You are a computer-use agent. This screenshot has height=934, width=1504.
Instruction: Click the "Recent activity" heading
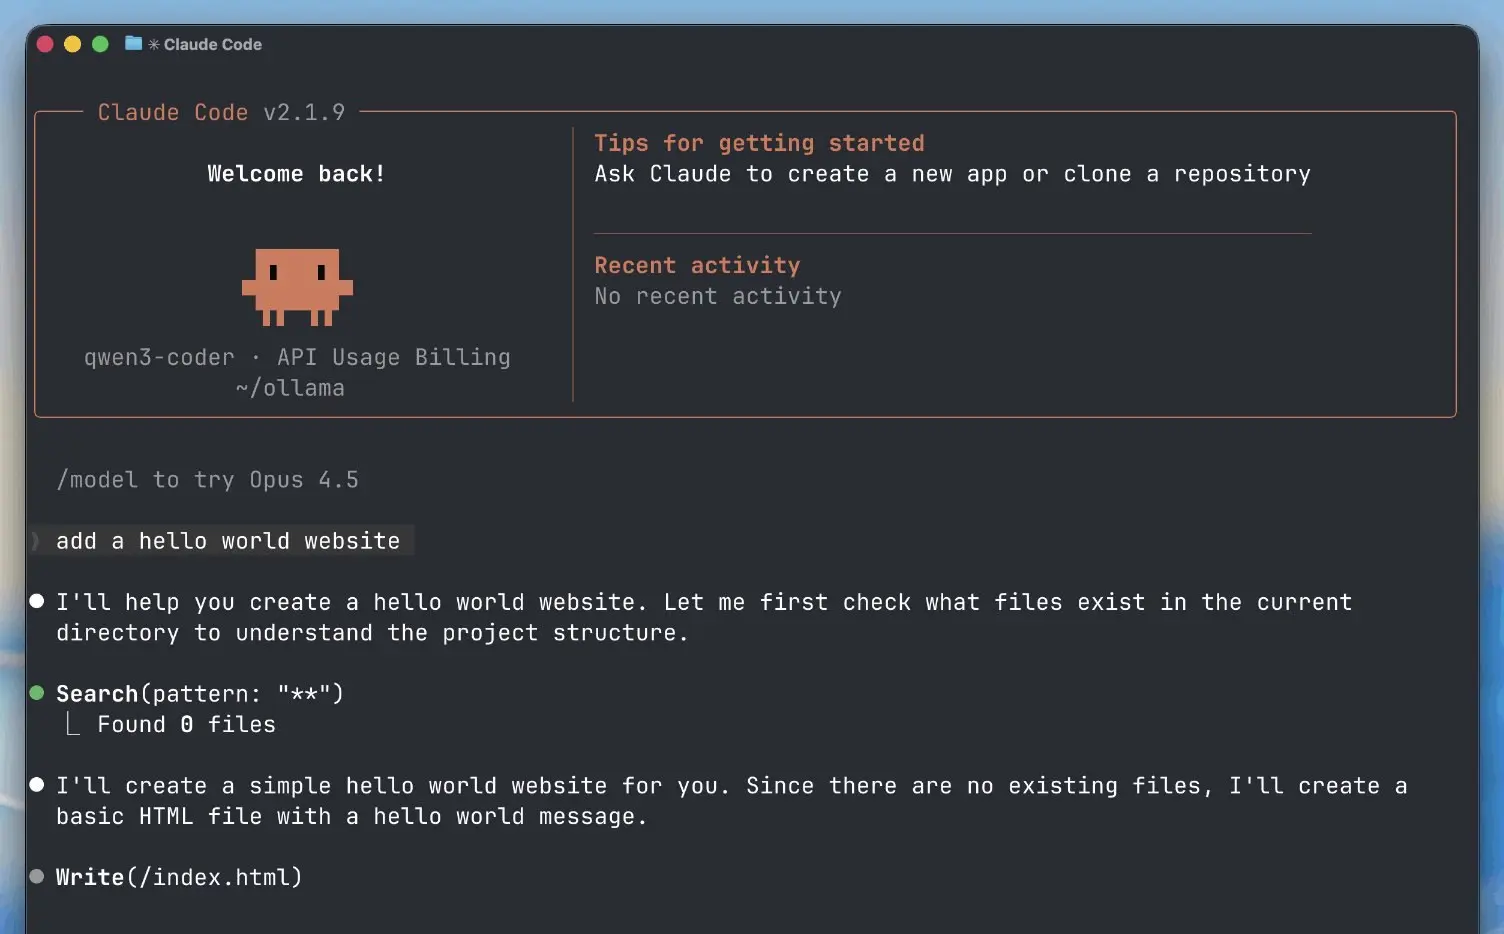pos(697,265)
